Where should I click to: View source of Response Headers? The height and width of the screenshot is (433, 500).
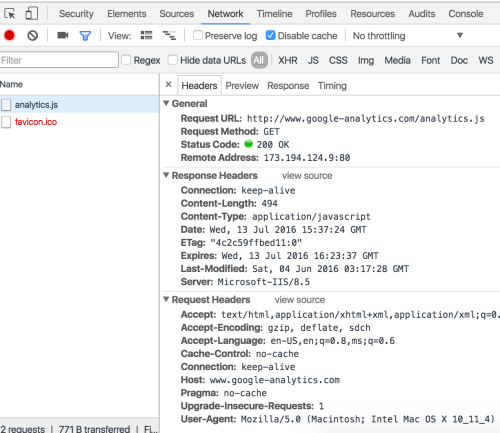(307, 175)
